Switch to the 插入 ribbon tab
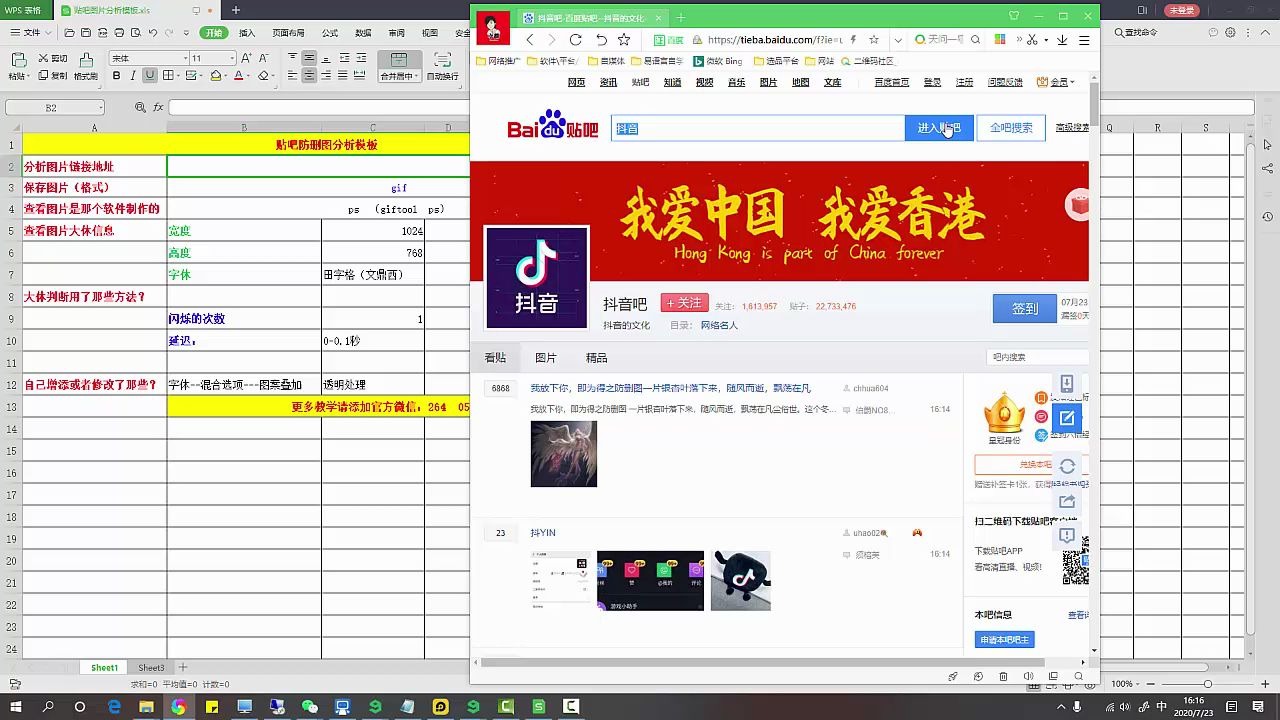Screen dimensions: 1280x720 tap(247, 33)
